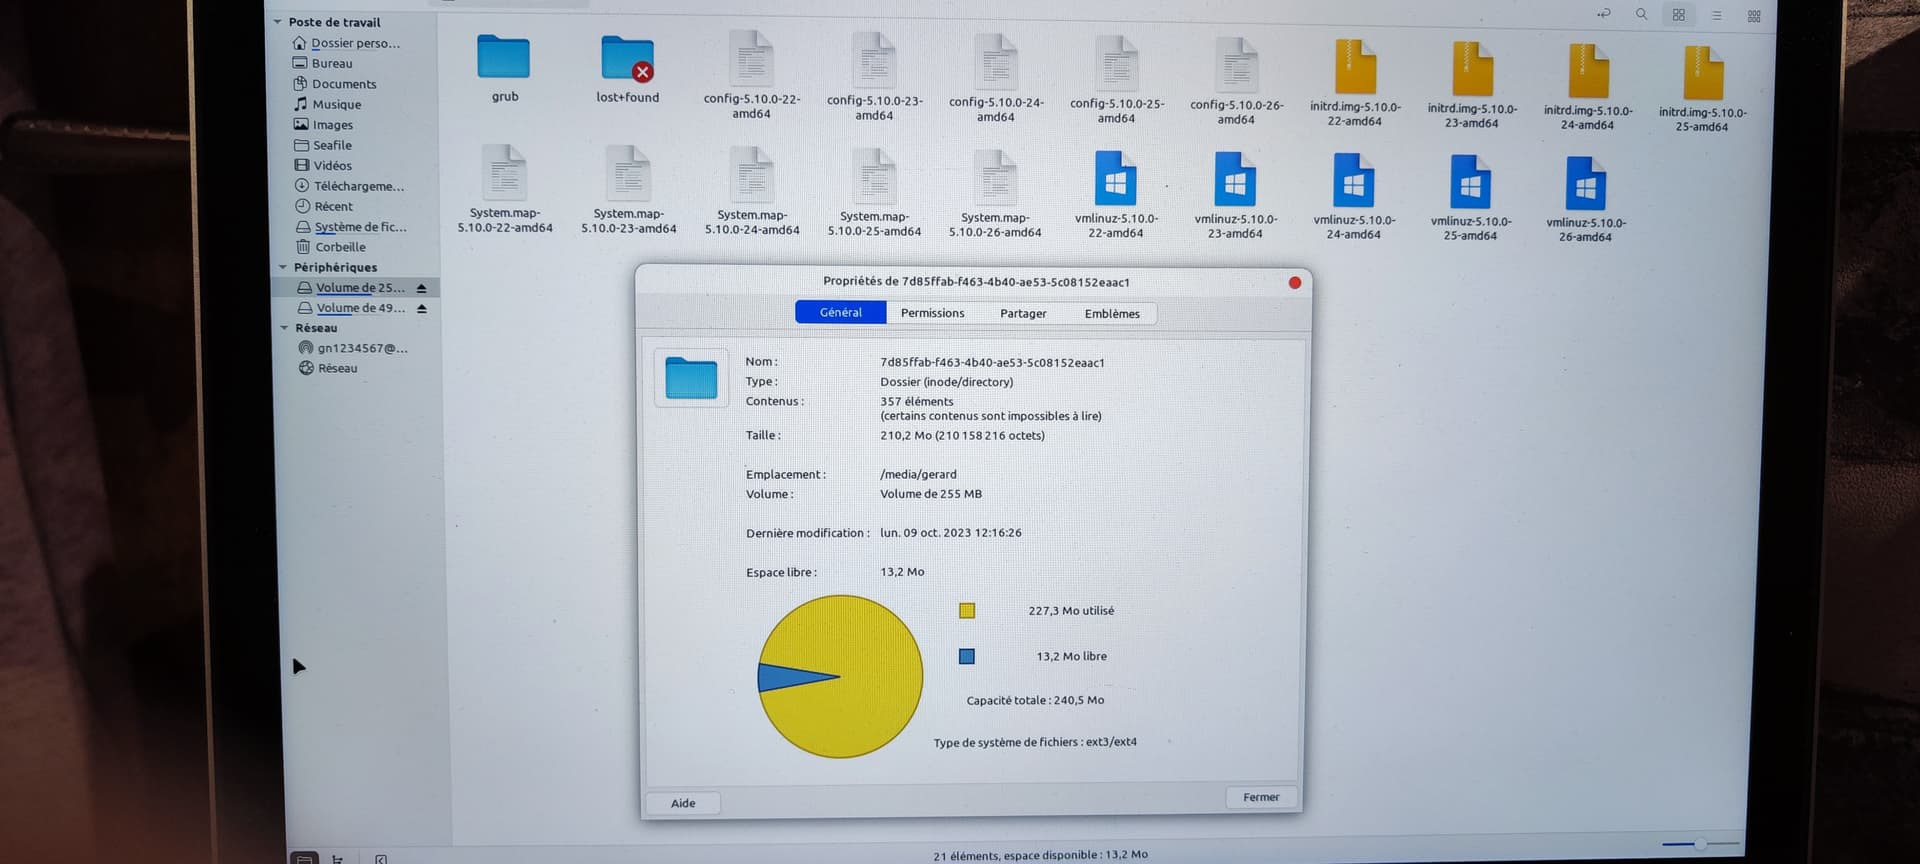Open Système de fichiers in sidebar

tap(351, 227)
